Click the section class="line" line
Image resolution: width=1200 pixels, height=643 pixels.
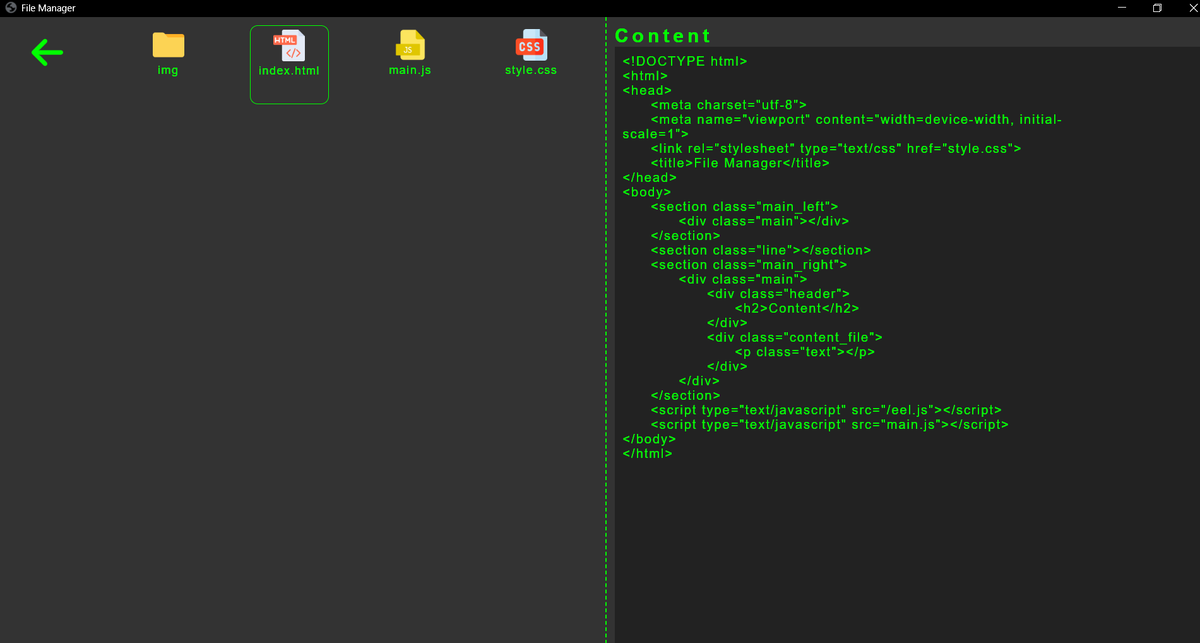pyautogui.click(x=761, y=250)
